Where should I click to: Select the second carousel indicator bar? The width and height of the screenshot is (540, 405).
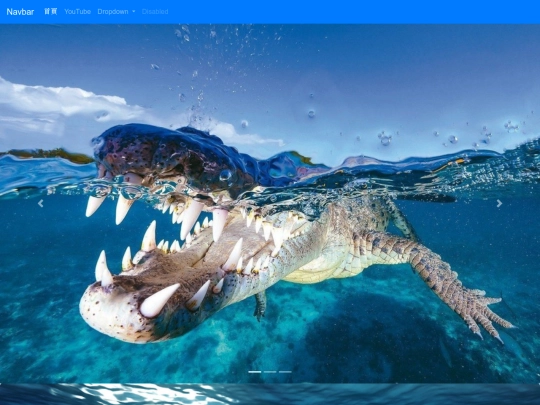[x=270, y=372]
